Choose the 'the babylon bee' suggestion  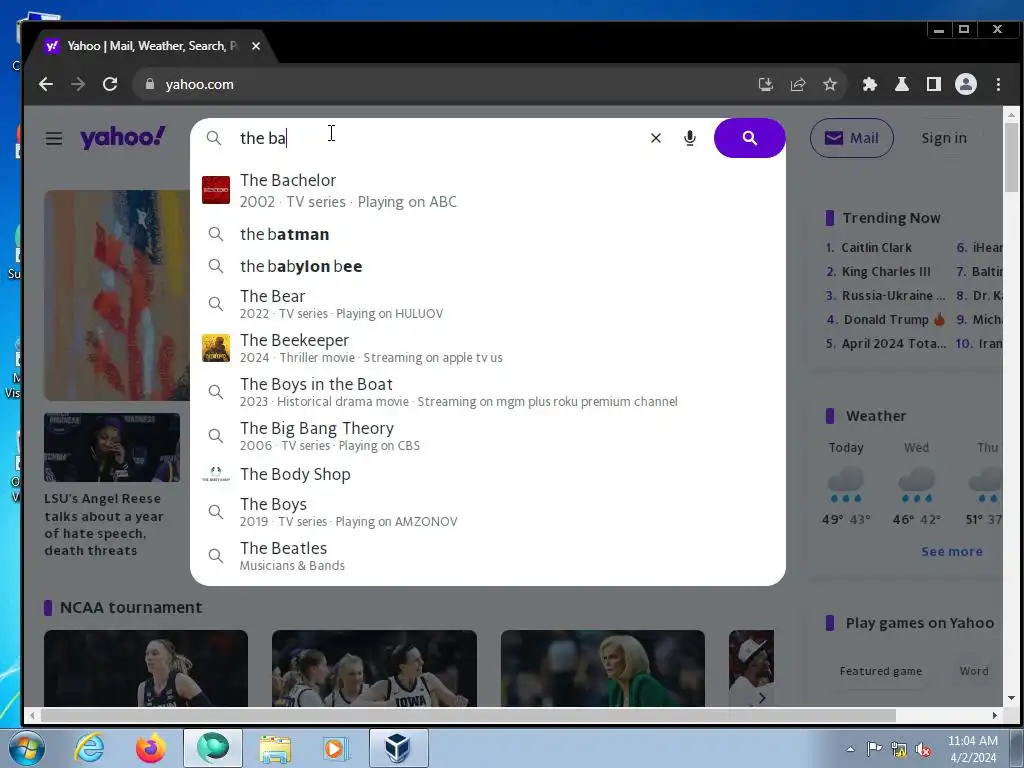(488, 266)
